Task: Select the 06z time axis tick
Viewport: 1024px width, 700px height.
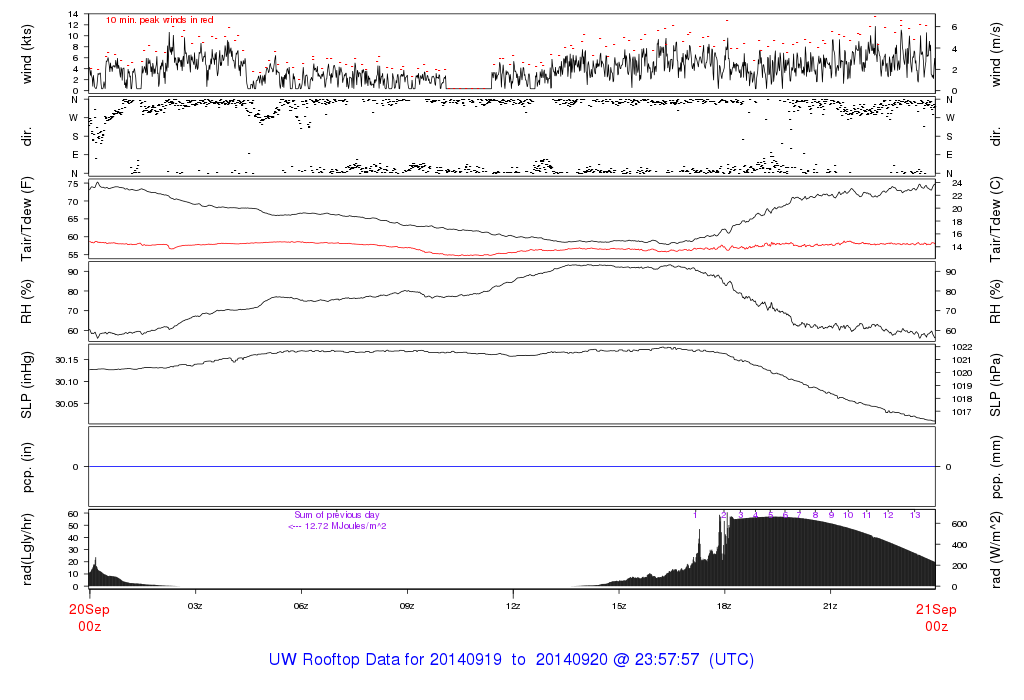Action: (301, 606)
